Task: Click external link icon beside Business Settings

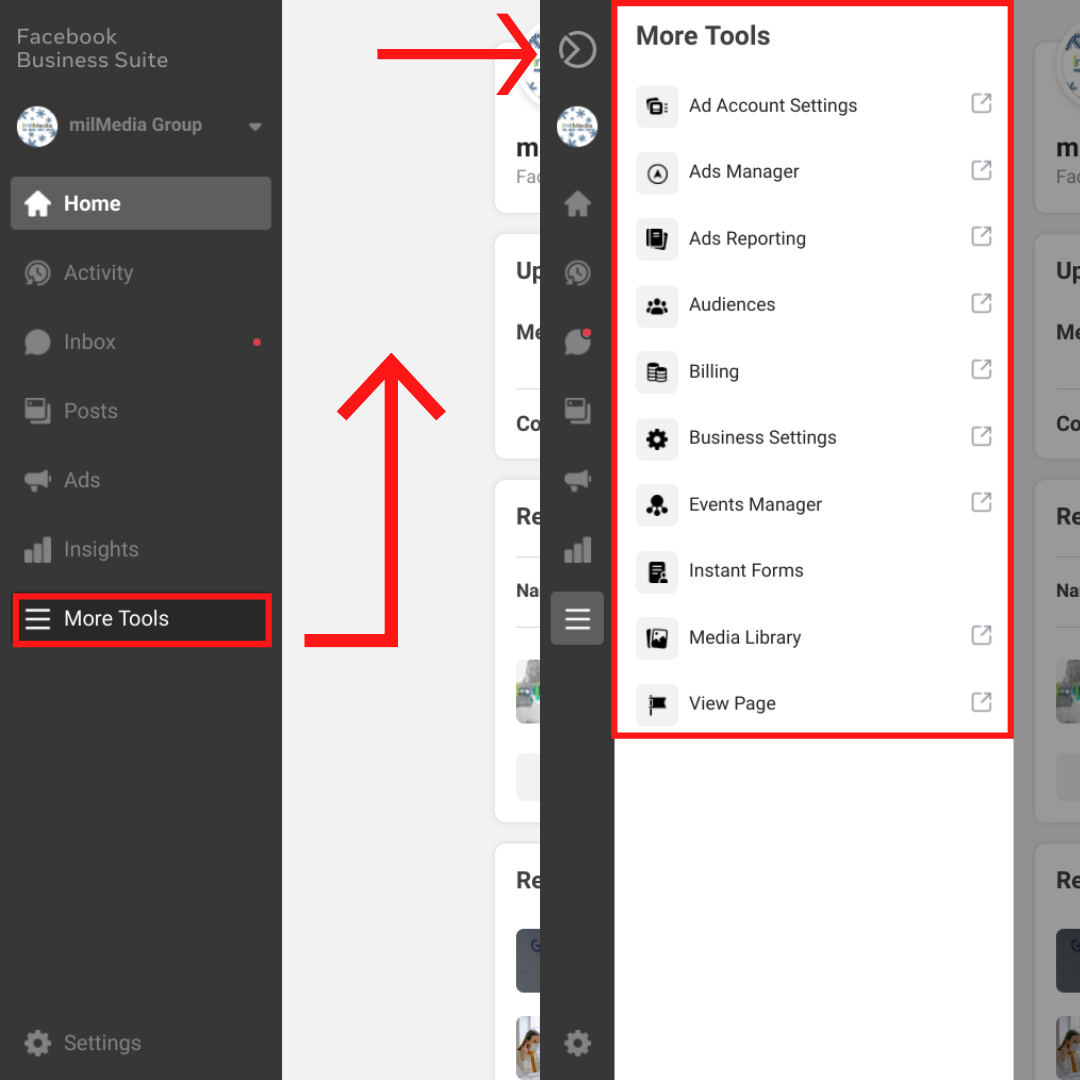Action: pos(982,436)
